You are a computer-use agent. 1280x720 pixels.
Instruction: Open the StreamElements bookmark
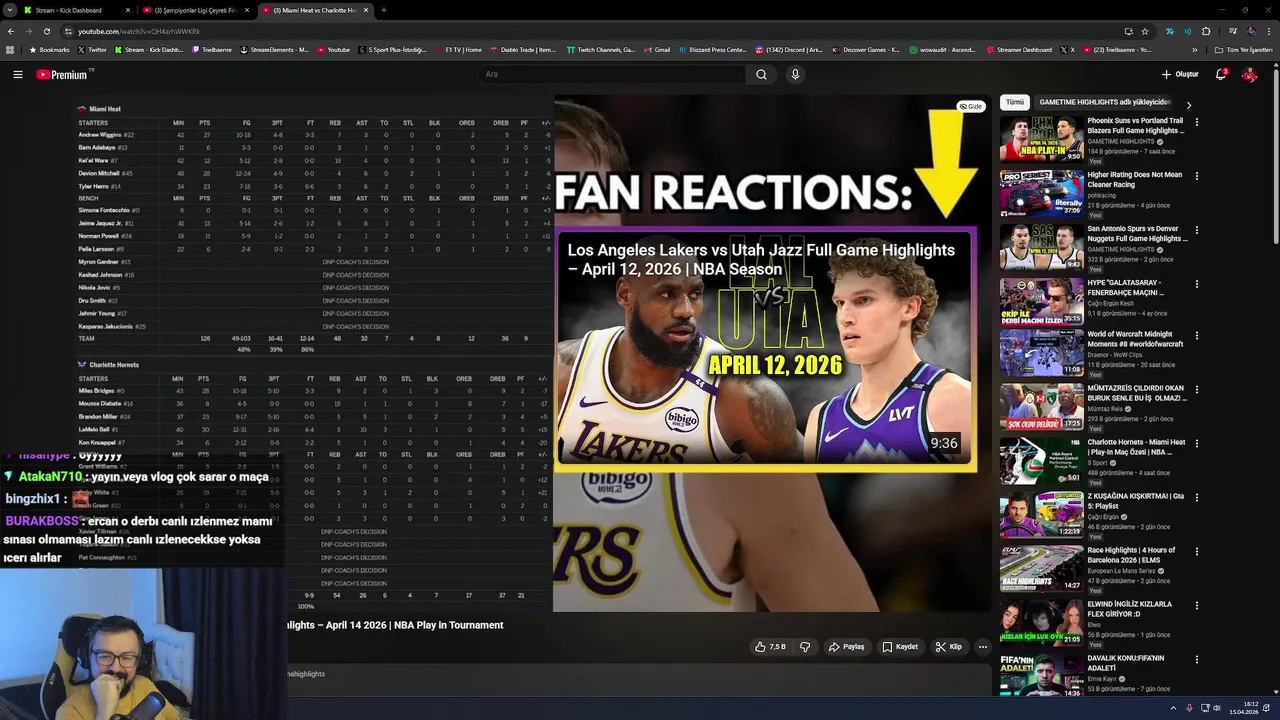(274, 50)
